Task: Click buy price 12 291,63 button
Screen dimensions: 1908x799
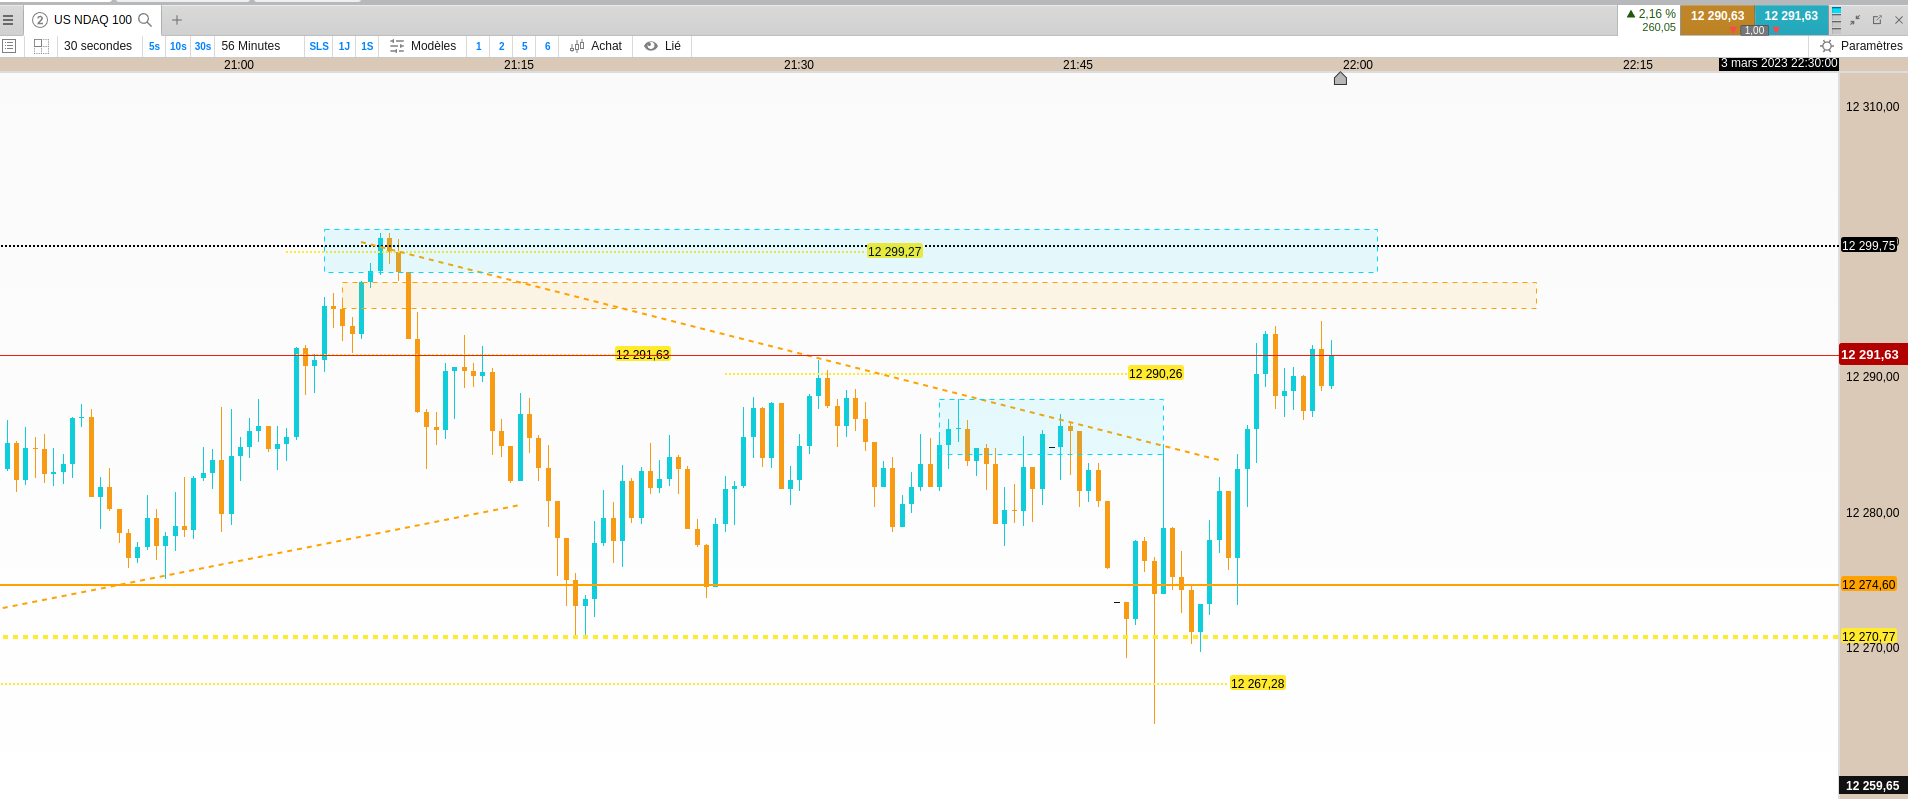Action: coord(1791,16)
